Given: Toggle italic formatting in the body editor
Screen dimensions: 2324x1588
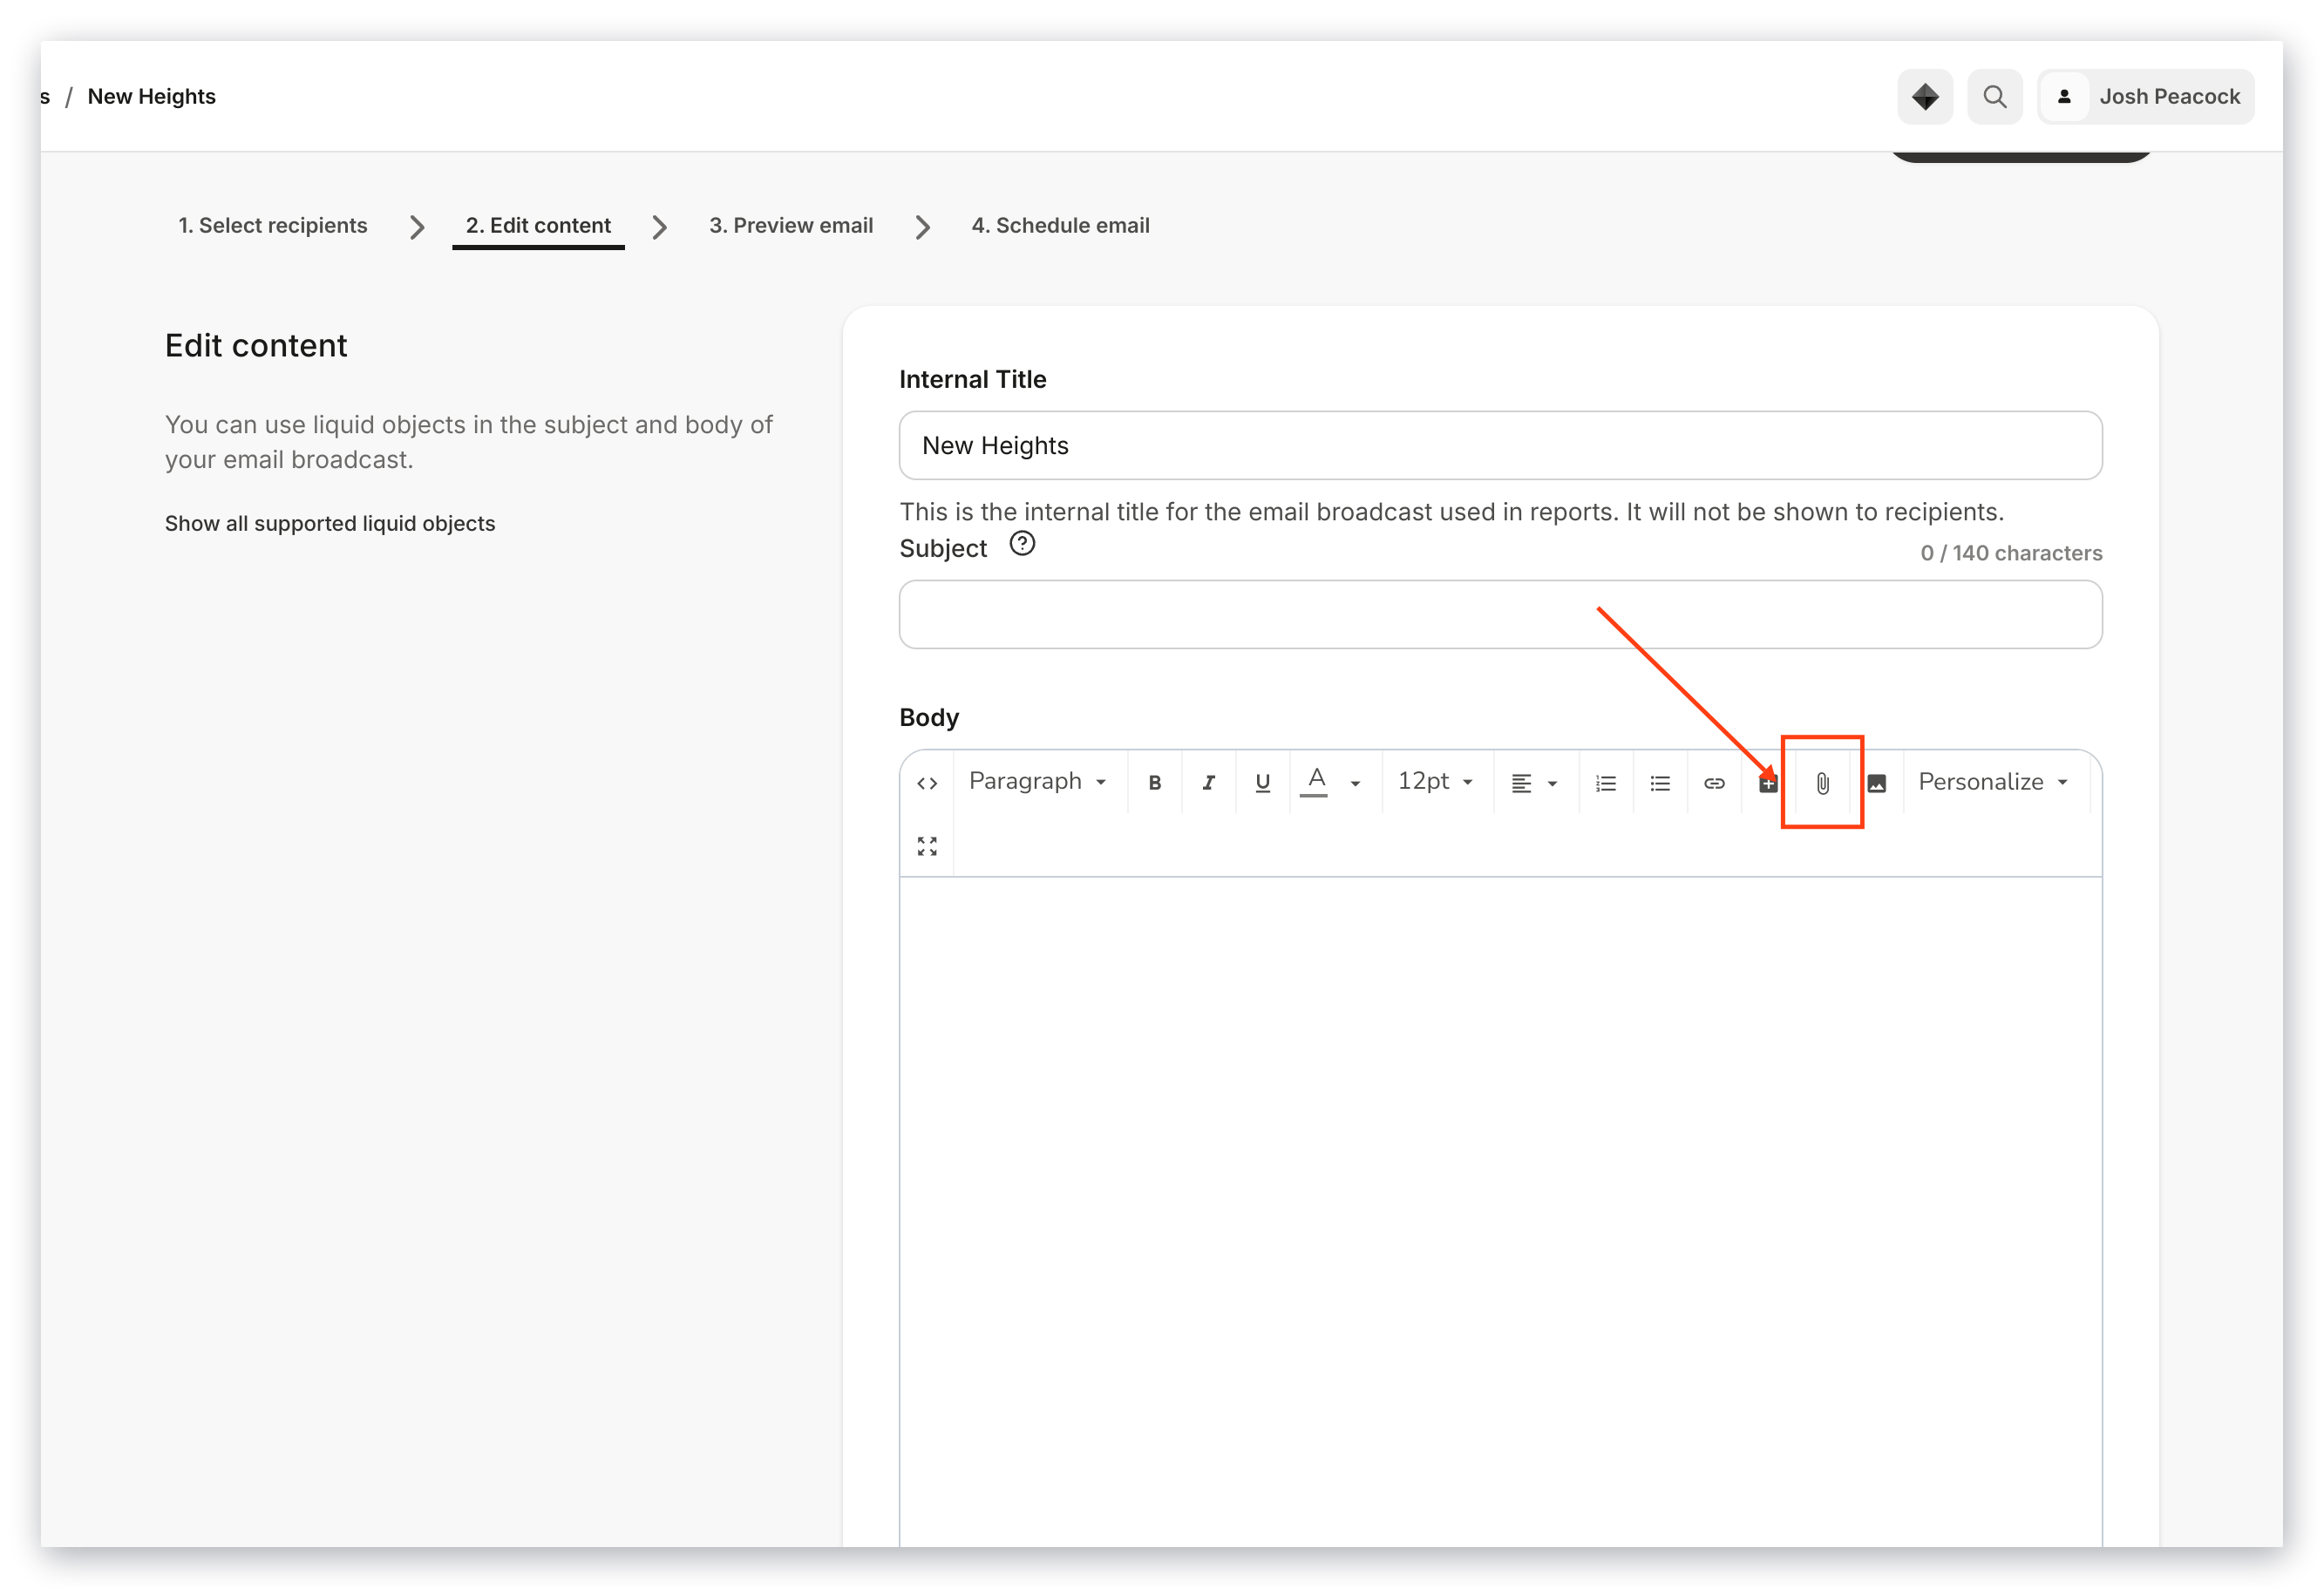Looking at the screenshot, I should pos(1209,783).
